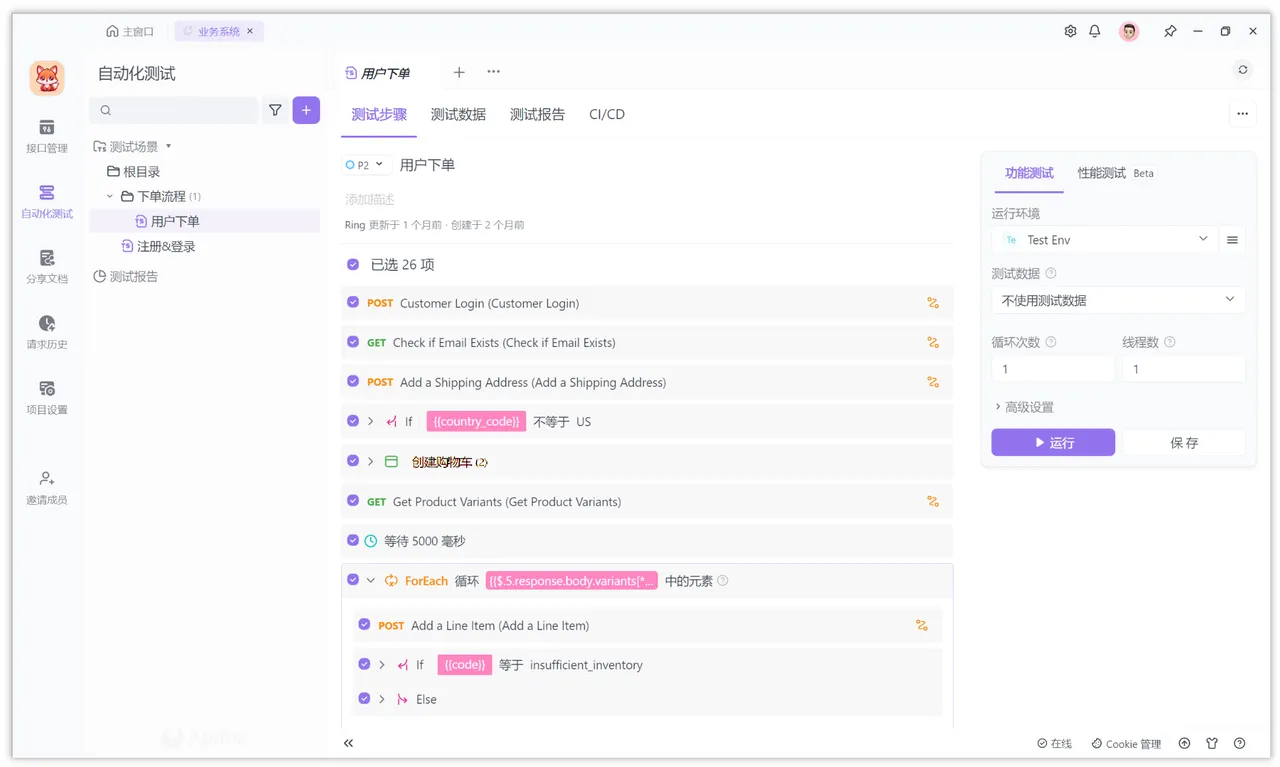Click link icon on Add a Line Item step

click(922, 625)
